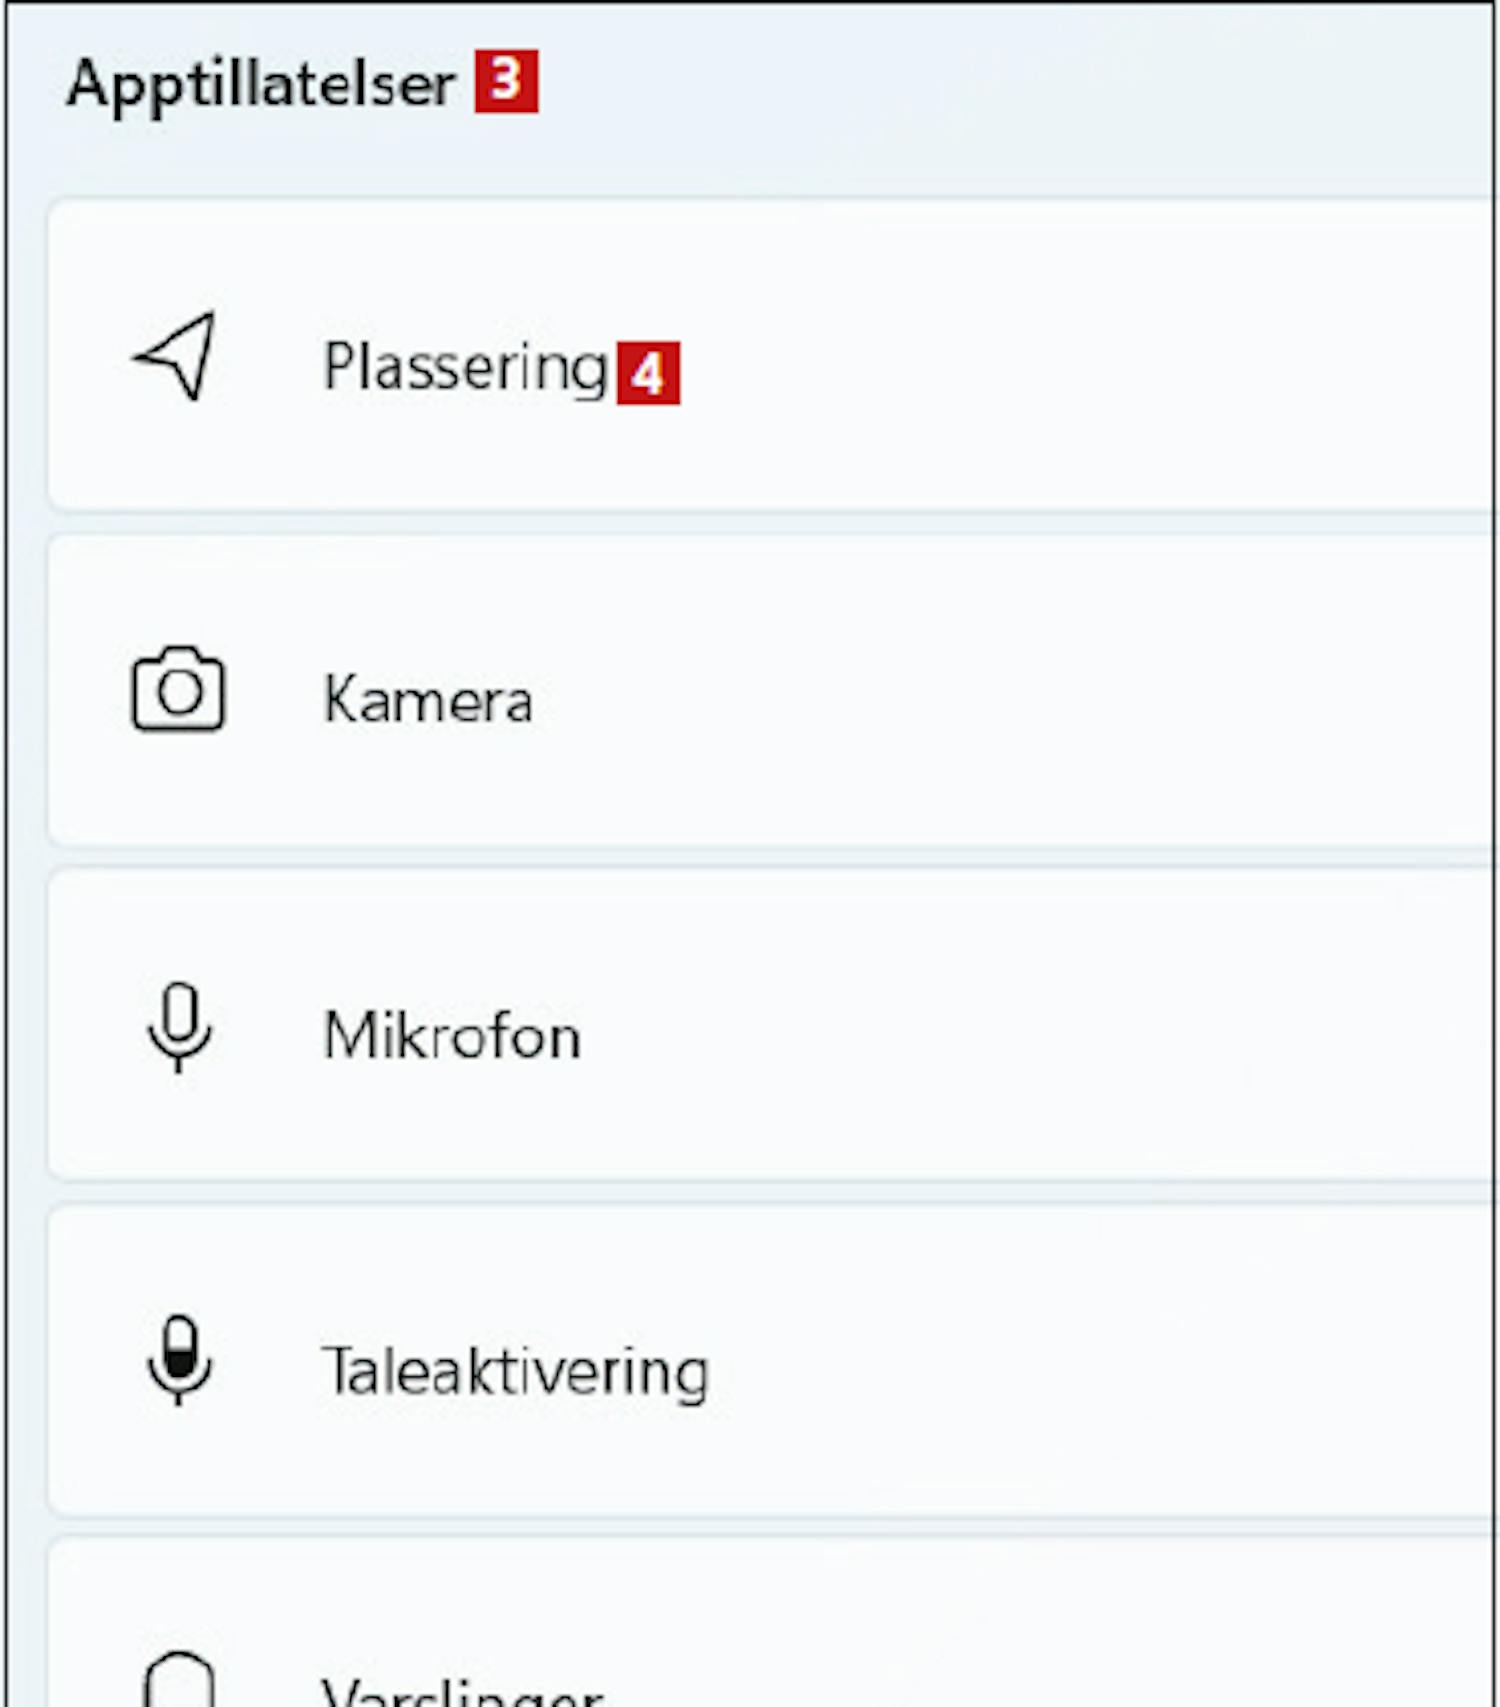This screenshot has width=1500, height=1707.
Task: Click the Plassering text label
Action: (x=466, y=368)
